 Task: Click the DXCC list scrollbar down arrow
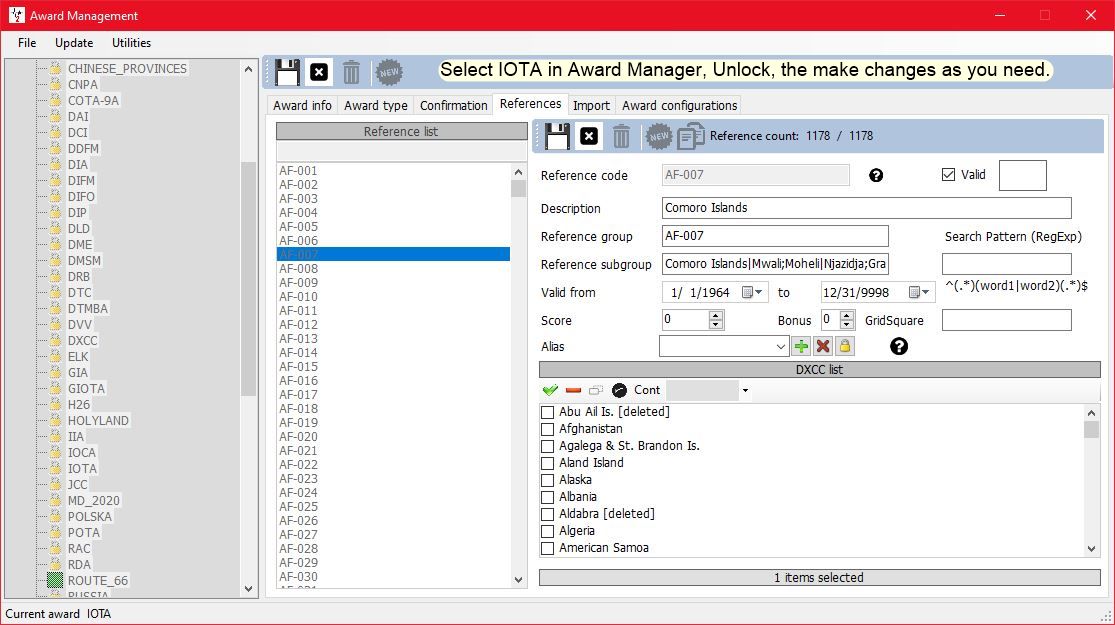pyautogui.click(x=1092, y=548)
